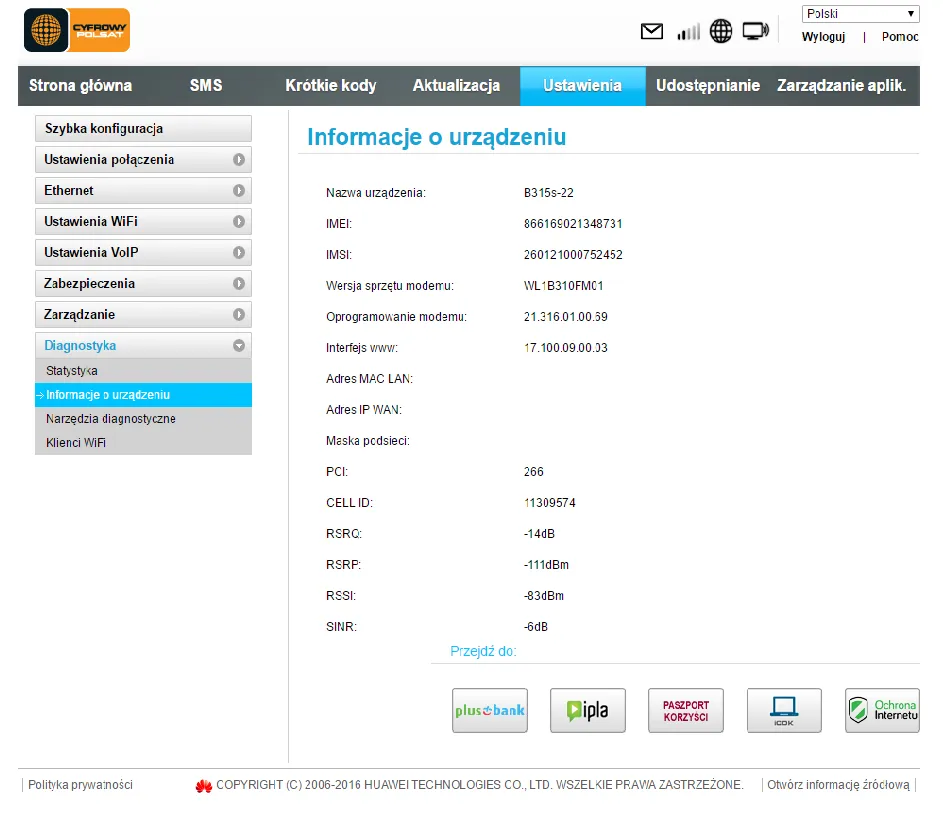The height and width of the screenshot is (814, 943).
Task: Click the RSRQ value -14dB
Action: click(x=539, y=534)
